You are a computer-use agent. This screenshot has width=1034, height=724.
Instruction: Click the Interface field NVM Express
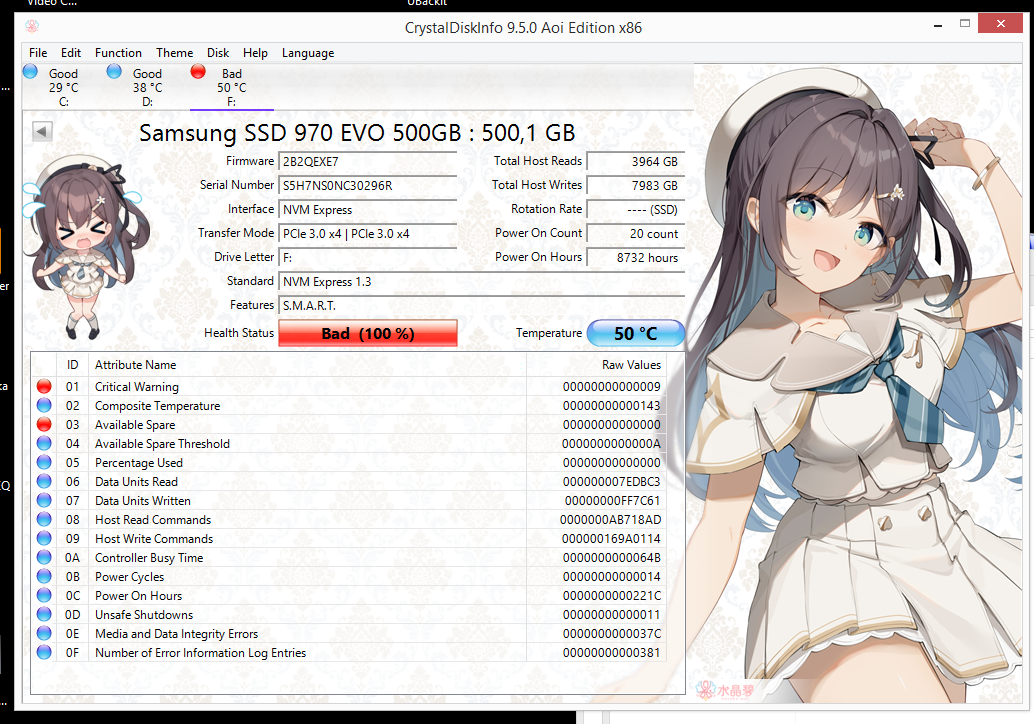(368, 210)
